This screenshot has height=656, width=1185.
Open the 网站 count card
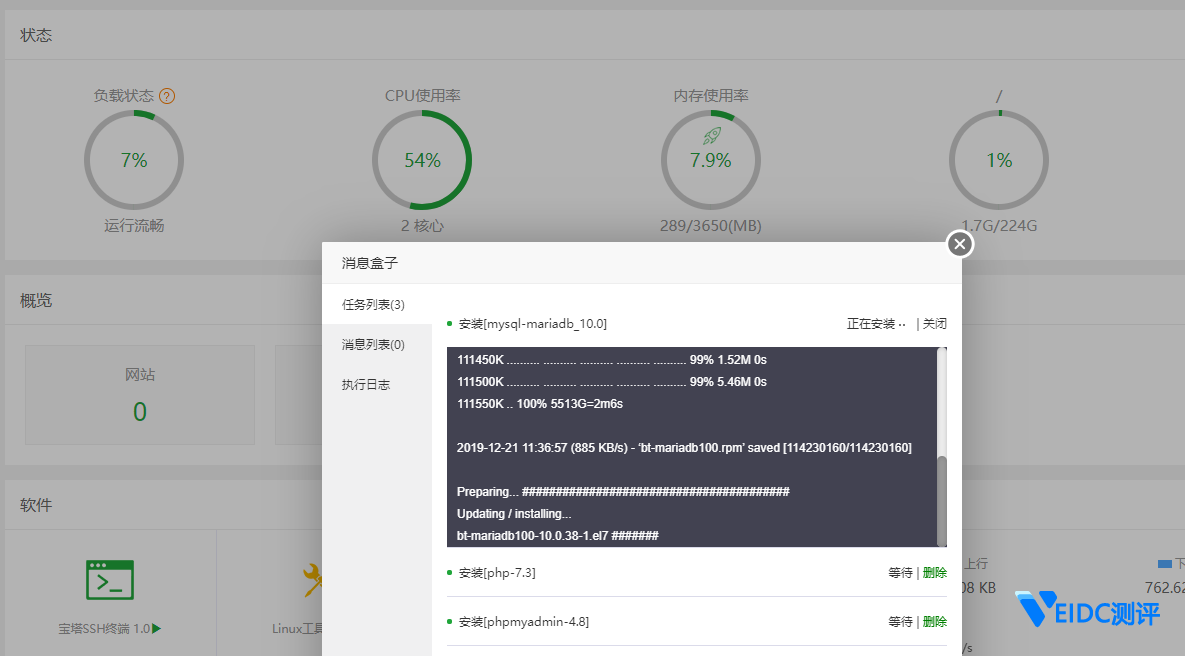tap(140, 395)
